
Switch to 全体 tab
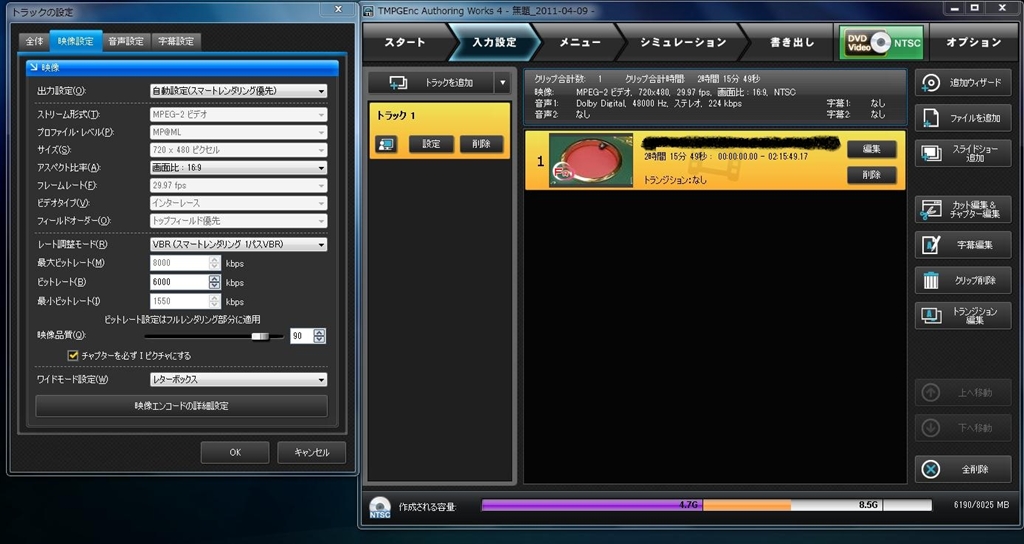click(x=34, y=41)
